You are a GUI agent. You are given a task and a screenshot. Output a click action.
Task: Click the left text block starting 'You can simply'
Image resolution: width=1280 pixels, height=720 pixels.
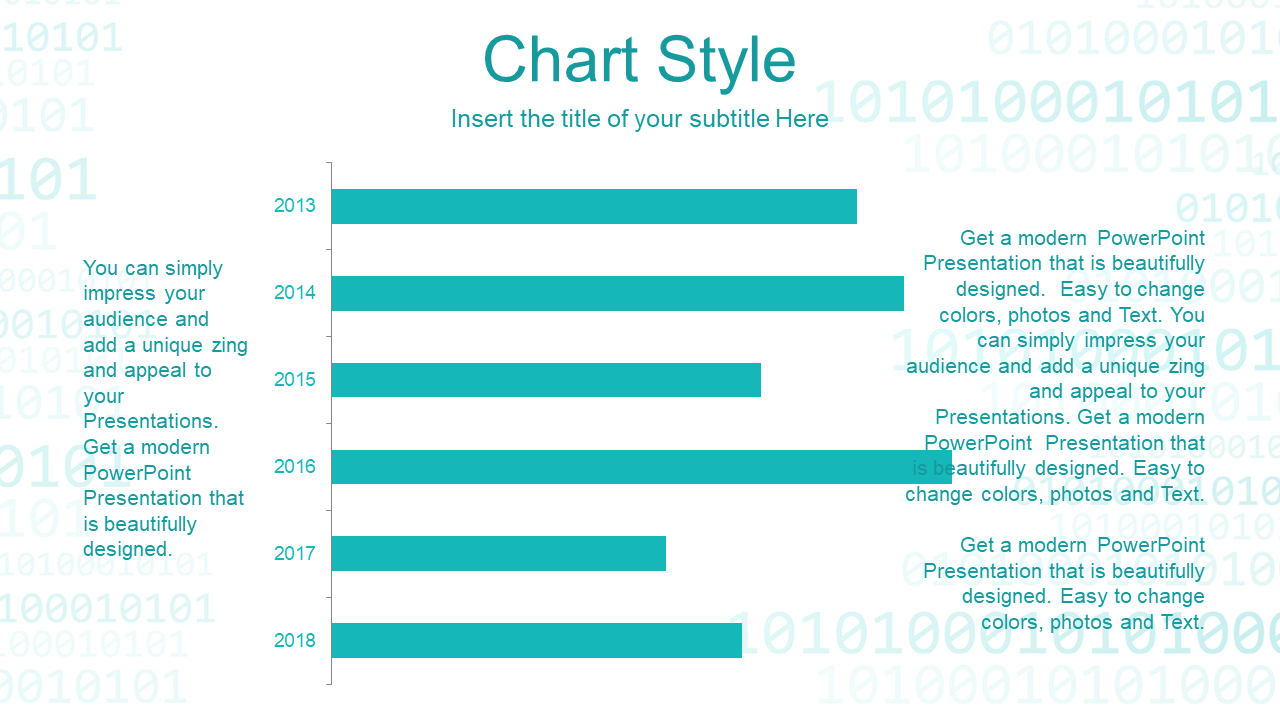click(x=165, y=409)
